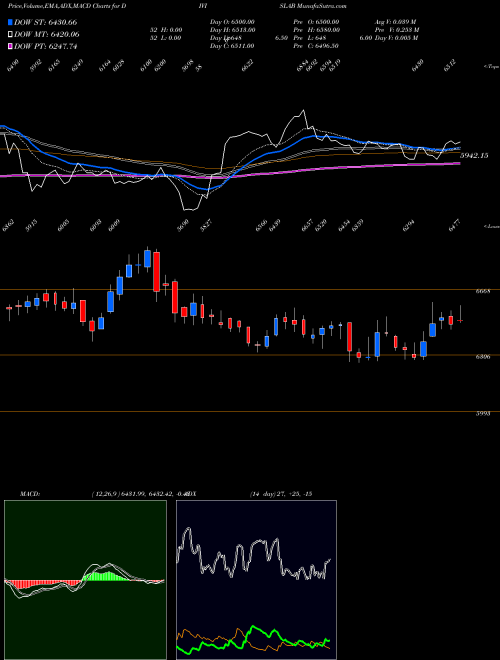500x660 pixels.
Task: Select the 'Pre H: 6580.00' value
Action: click(316, 30)
